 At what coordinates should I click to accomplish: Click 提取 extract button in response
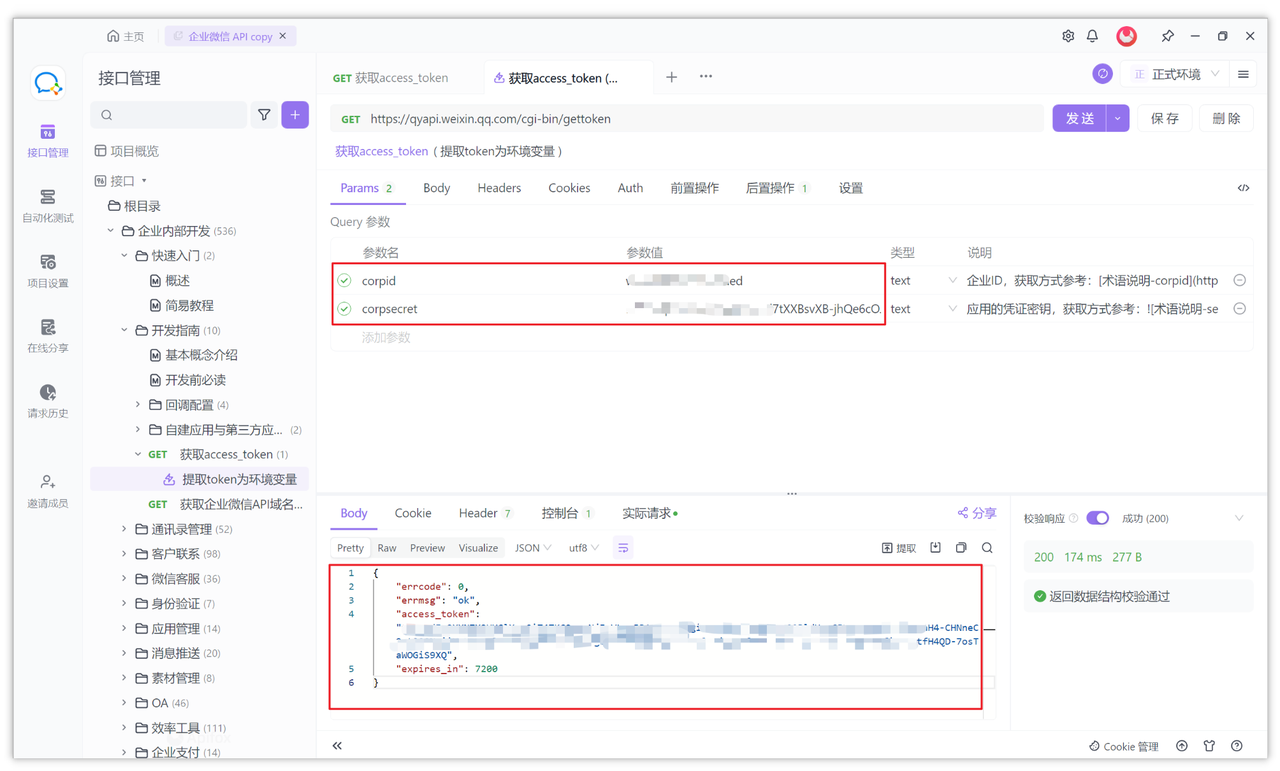pyautogui.click(x=898, y=548)
